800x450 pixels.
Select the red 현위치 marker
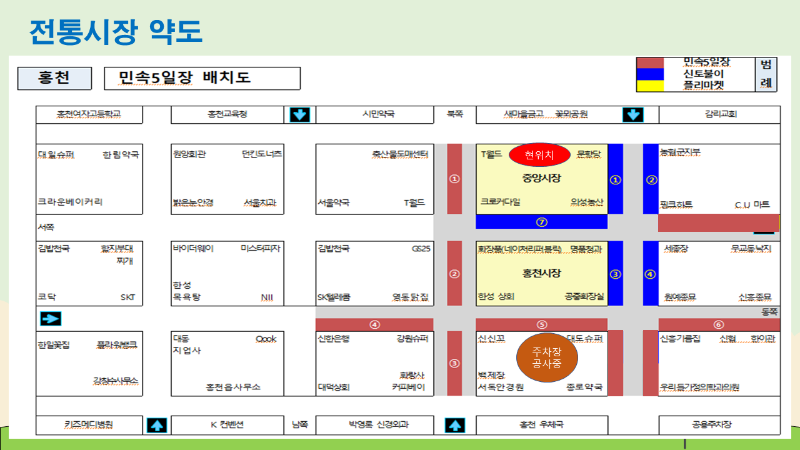point(539,155)
